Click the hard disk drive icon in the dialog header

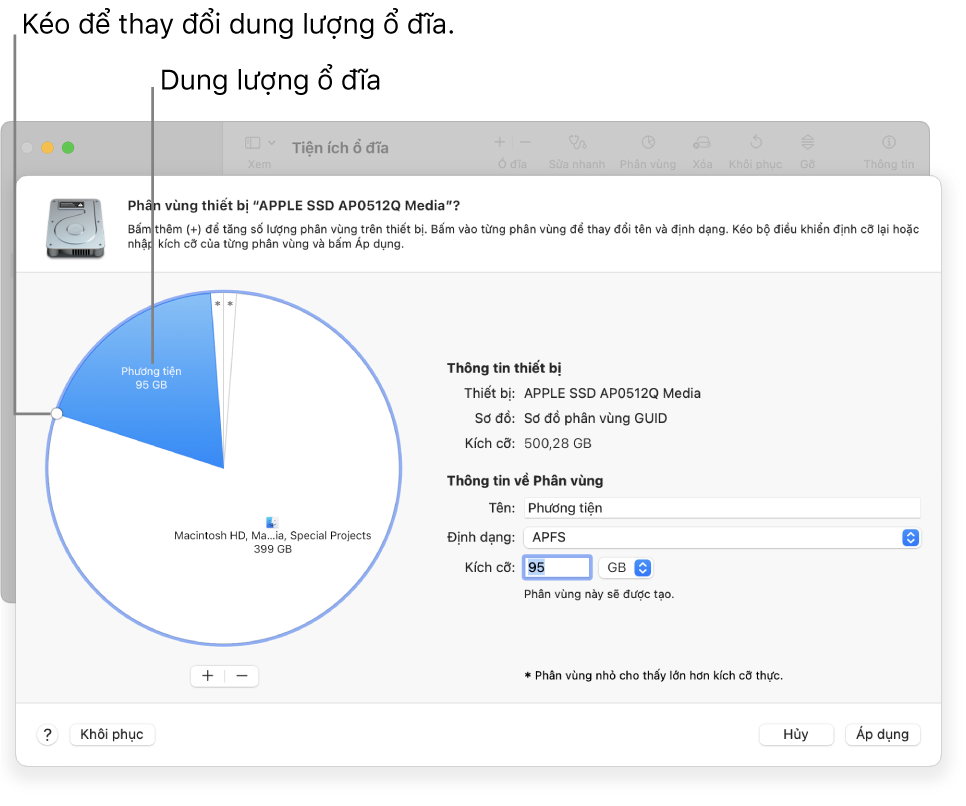click(75, 228)
